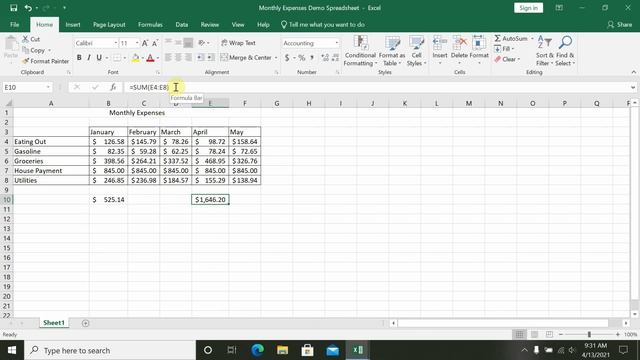Switch to the Page Layout tab
This screenshot has width=640, height=360.
tap(109, 24)
